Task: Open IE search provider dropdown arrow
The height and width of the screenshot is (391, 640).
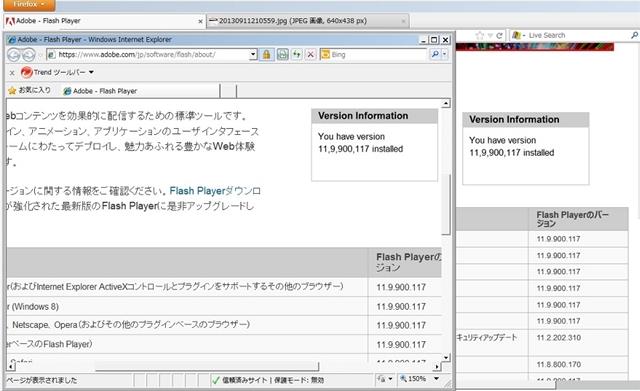Action: 445,54
